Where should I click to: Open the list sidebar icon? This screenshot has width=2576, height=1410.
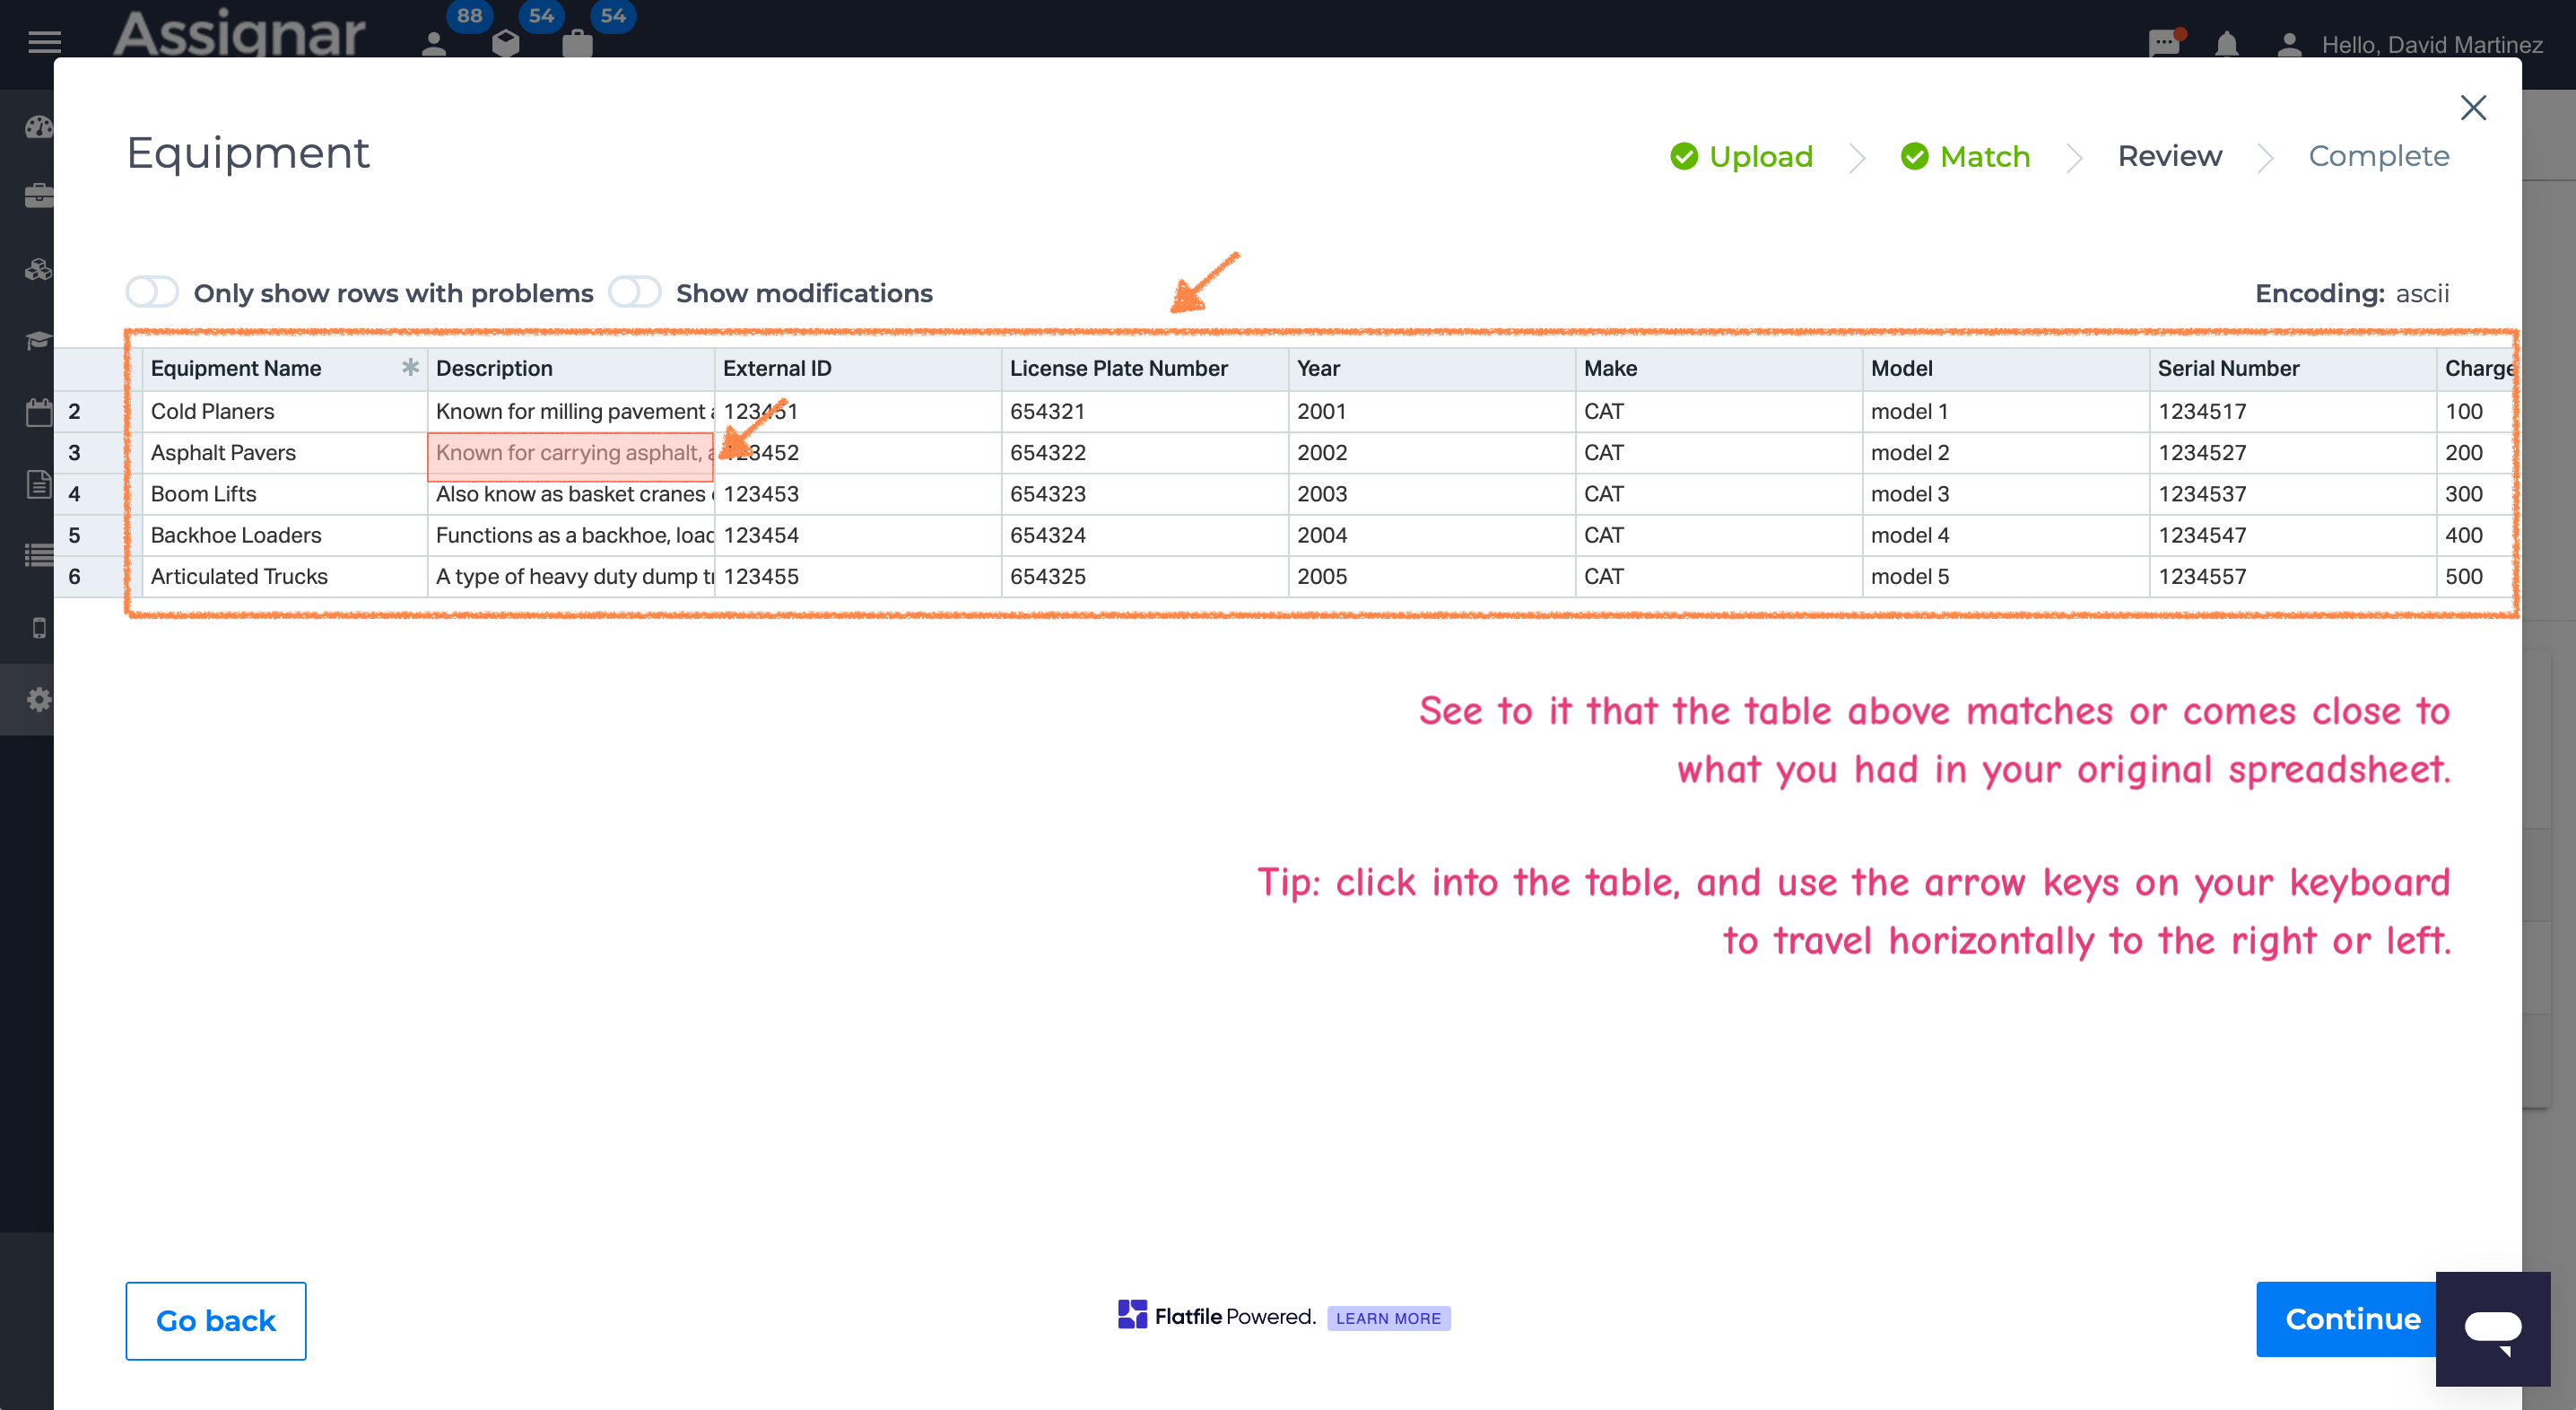[38, 554]
